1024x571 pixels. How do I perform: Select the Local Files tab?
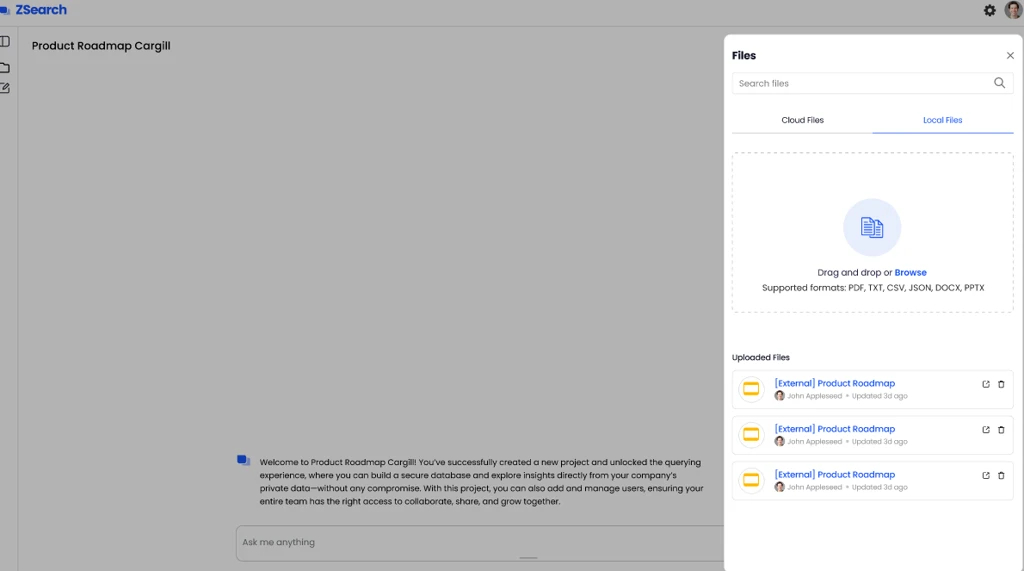942,120
